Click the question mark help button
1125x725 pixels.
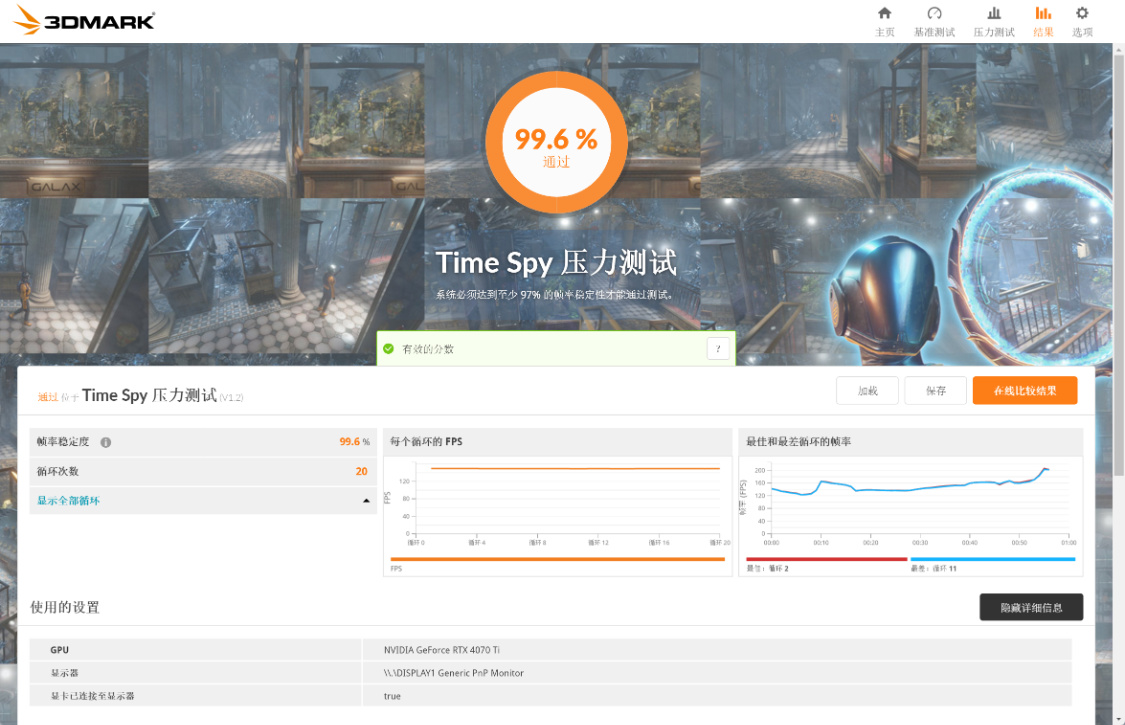point(717,349)
